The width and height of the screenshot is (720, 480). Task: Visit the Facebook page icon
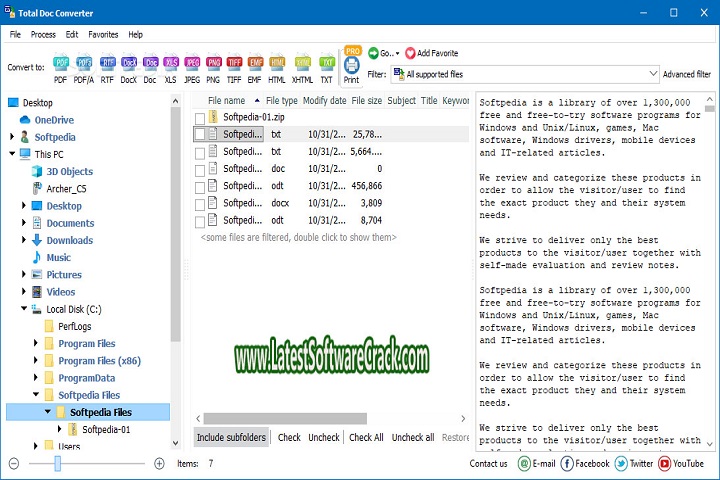click(567, 463)
